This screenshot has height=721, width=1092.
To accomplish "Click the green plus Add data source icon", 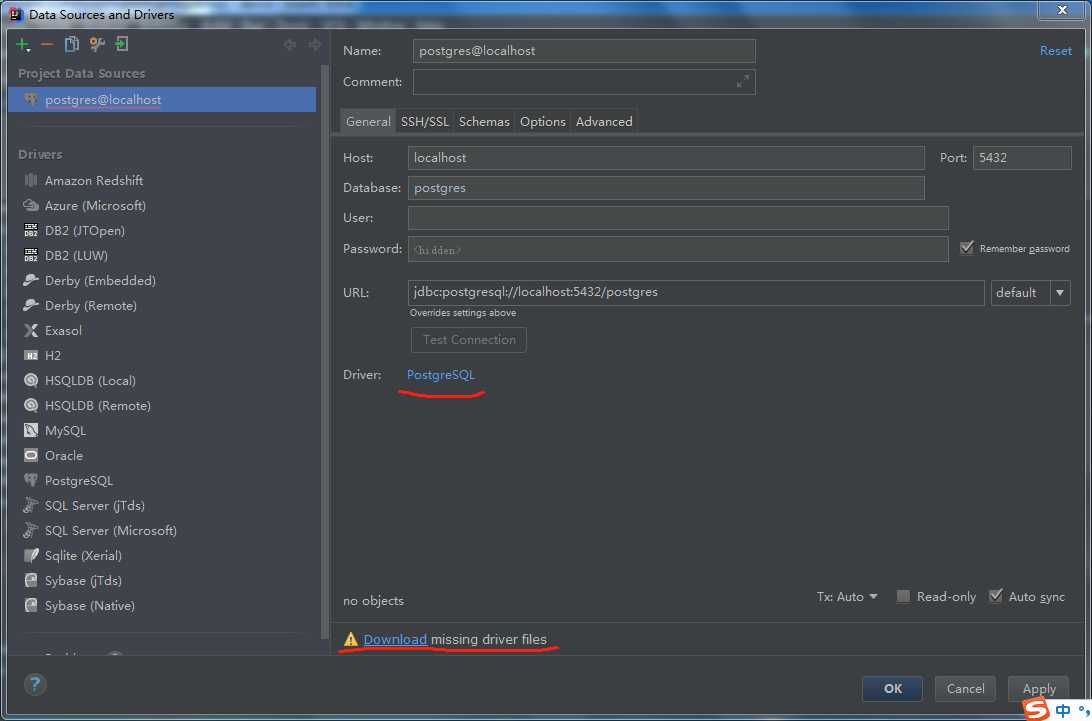I will (22, 45).
